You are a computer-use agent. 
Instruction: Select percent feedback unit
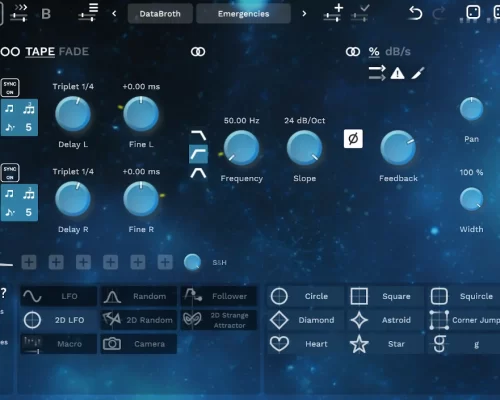[374, 52]
